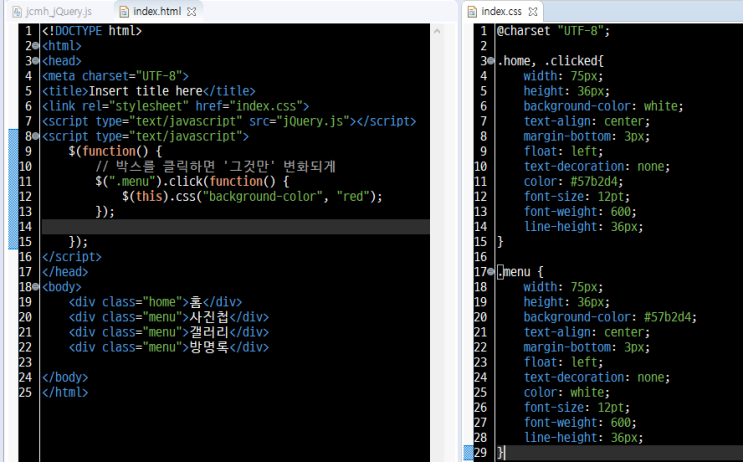Click the scroll-up arrow of the index.html editor

click(437, 31)
